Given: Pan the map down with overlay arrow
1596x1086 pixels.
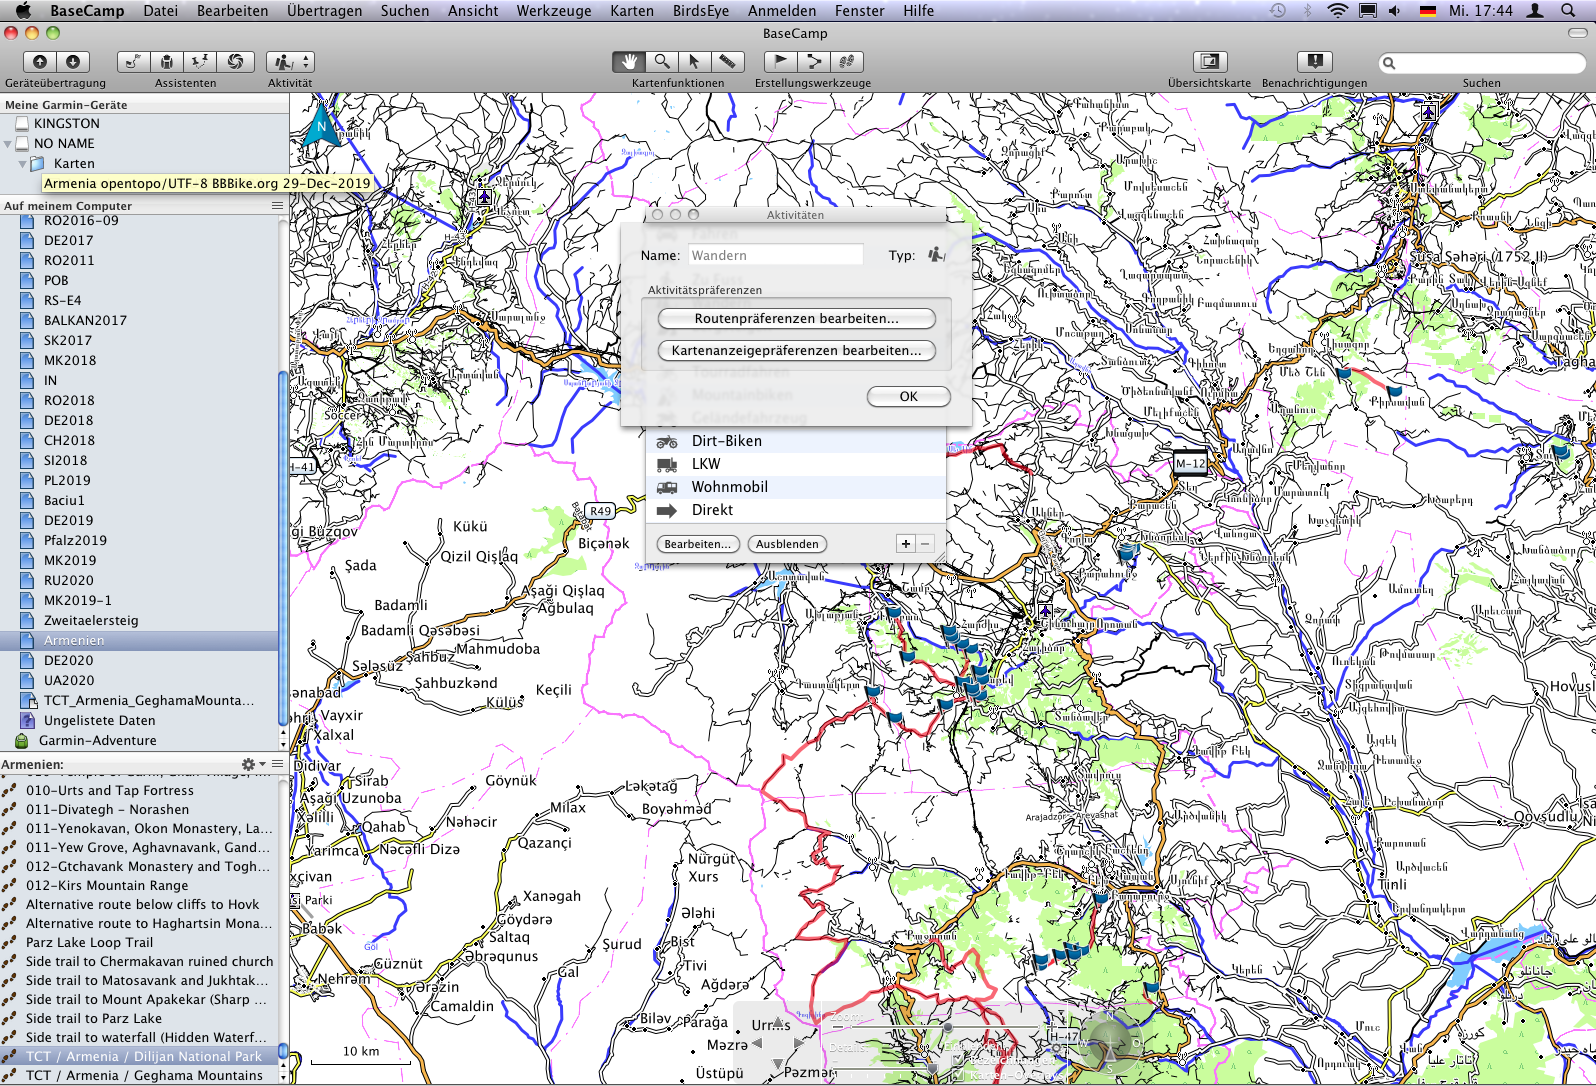Looking at the screenshot, I should pos(778,1063).
